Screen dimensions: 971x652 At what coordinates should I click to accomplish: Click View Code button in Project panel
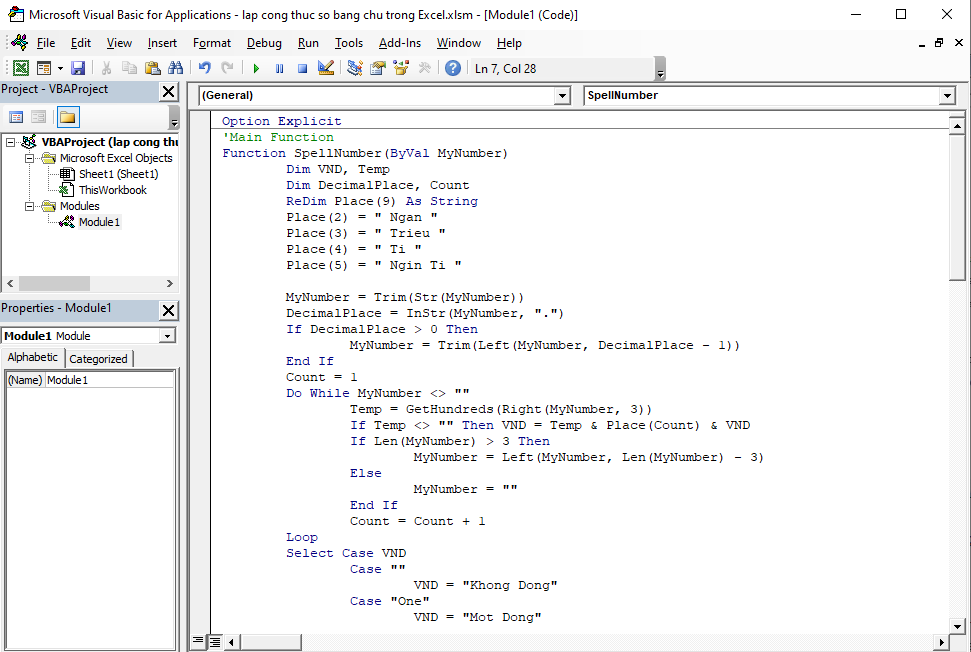[16, 117]
